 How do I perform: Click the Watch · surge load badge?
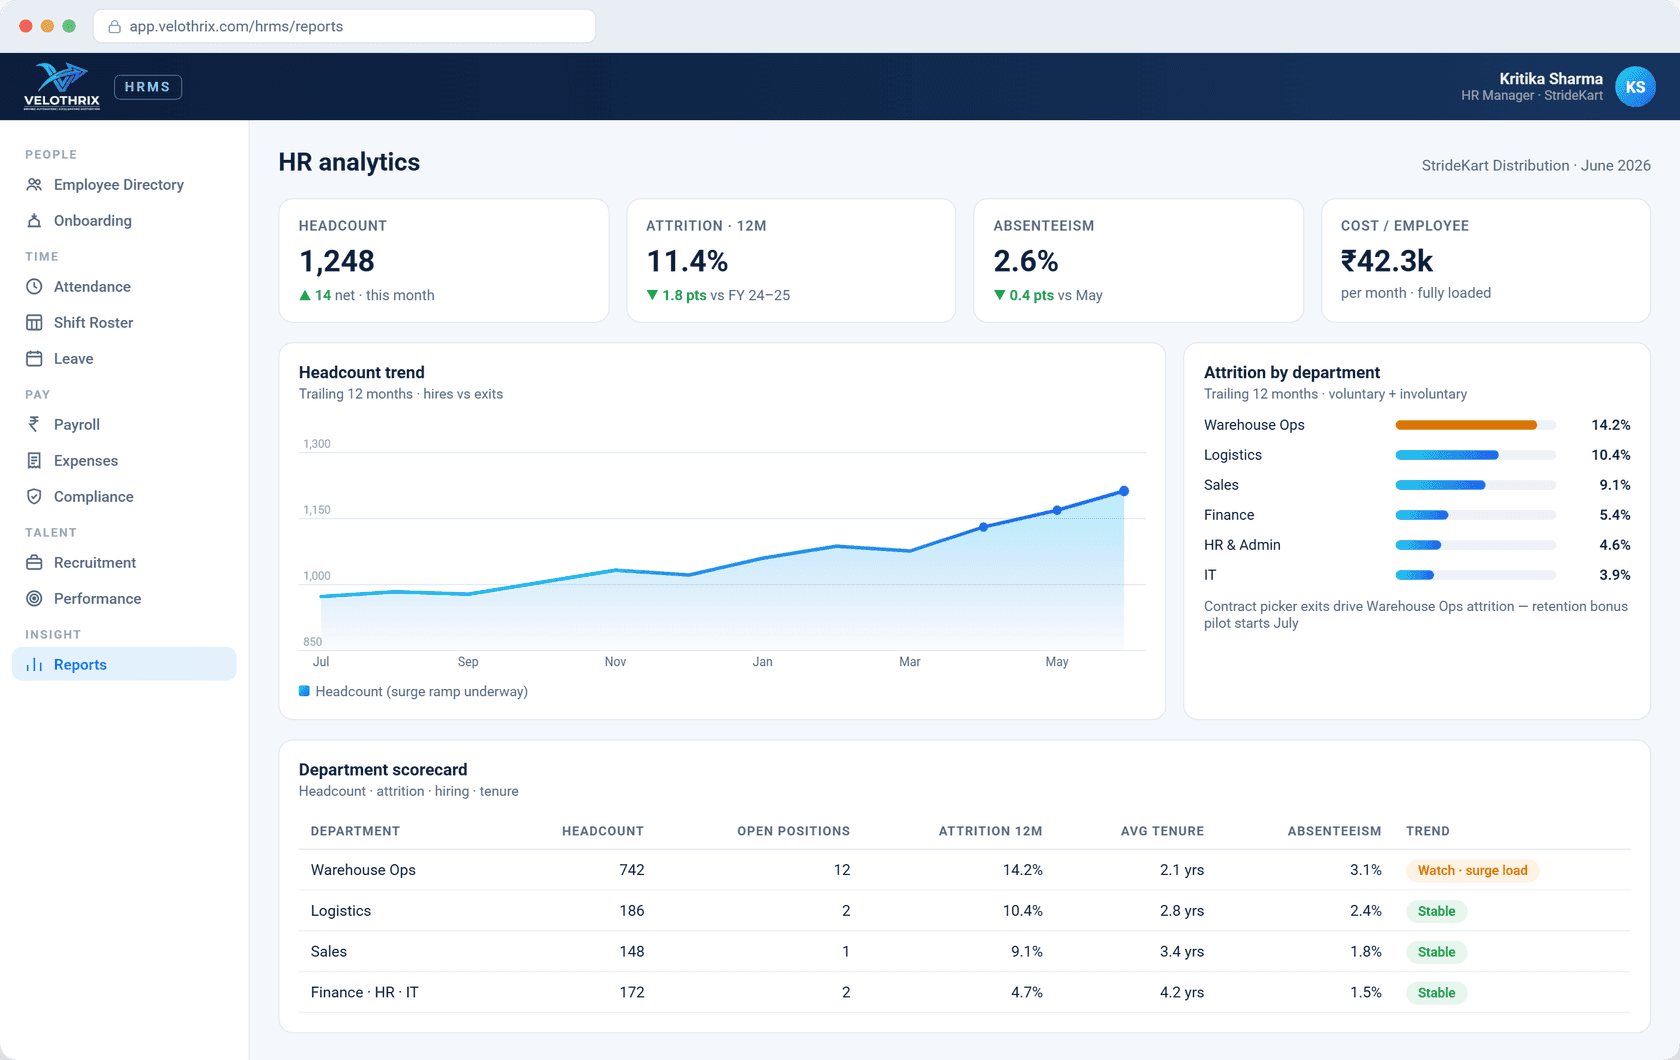click(x=1472, y=870)
